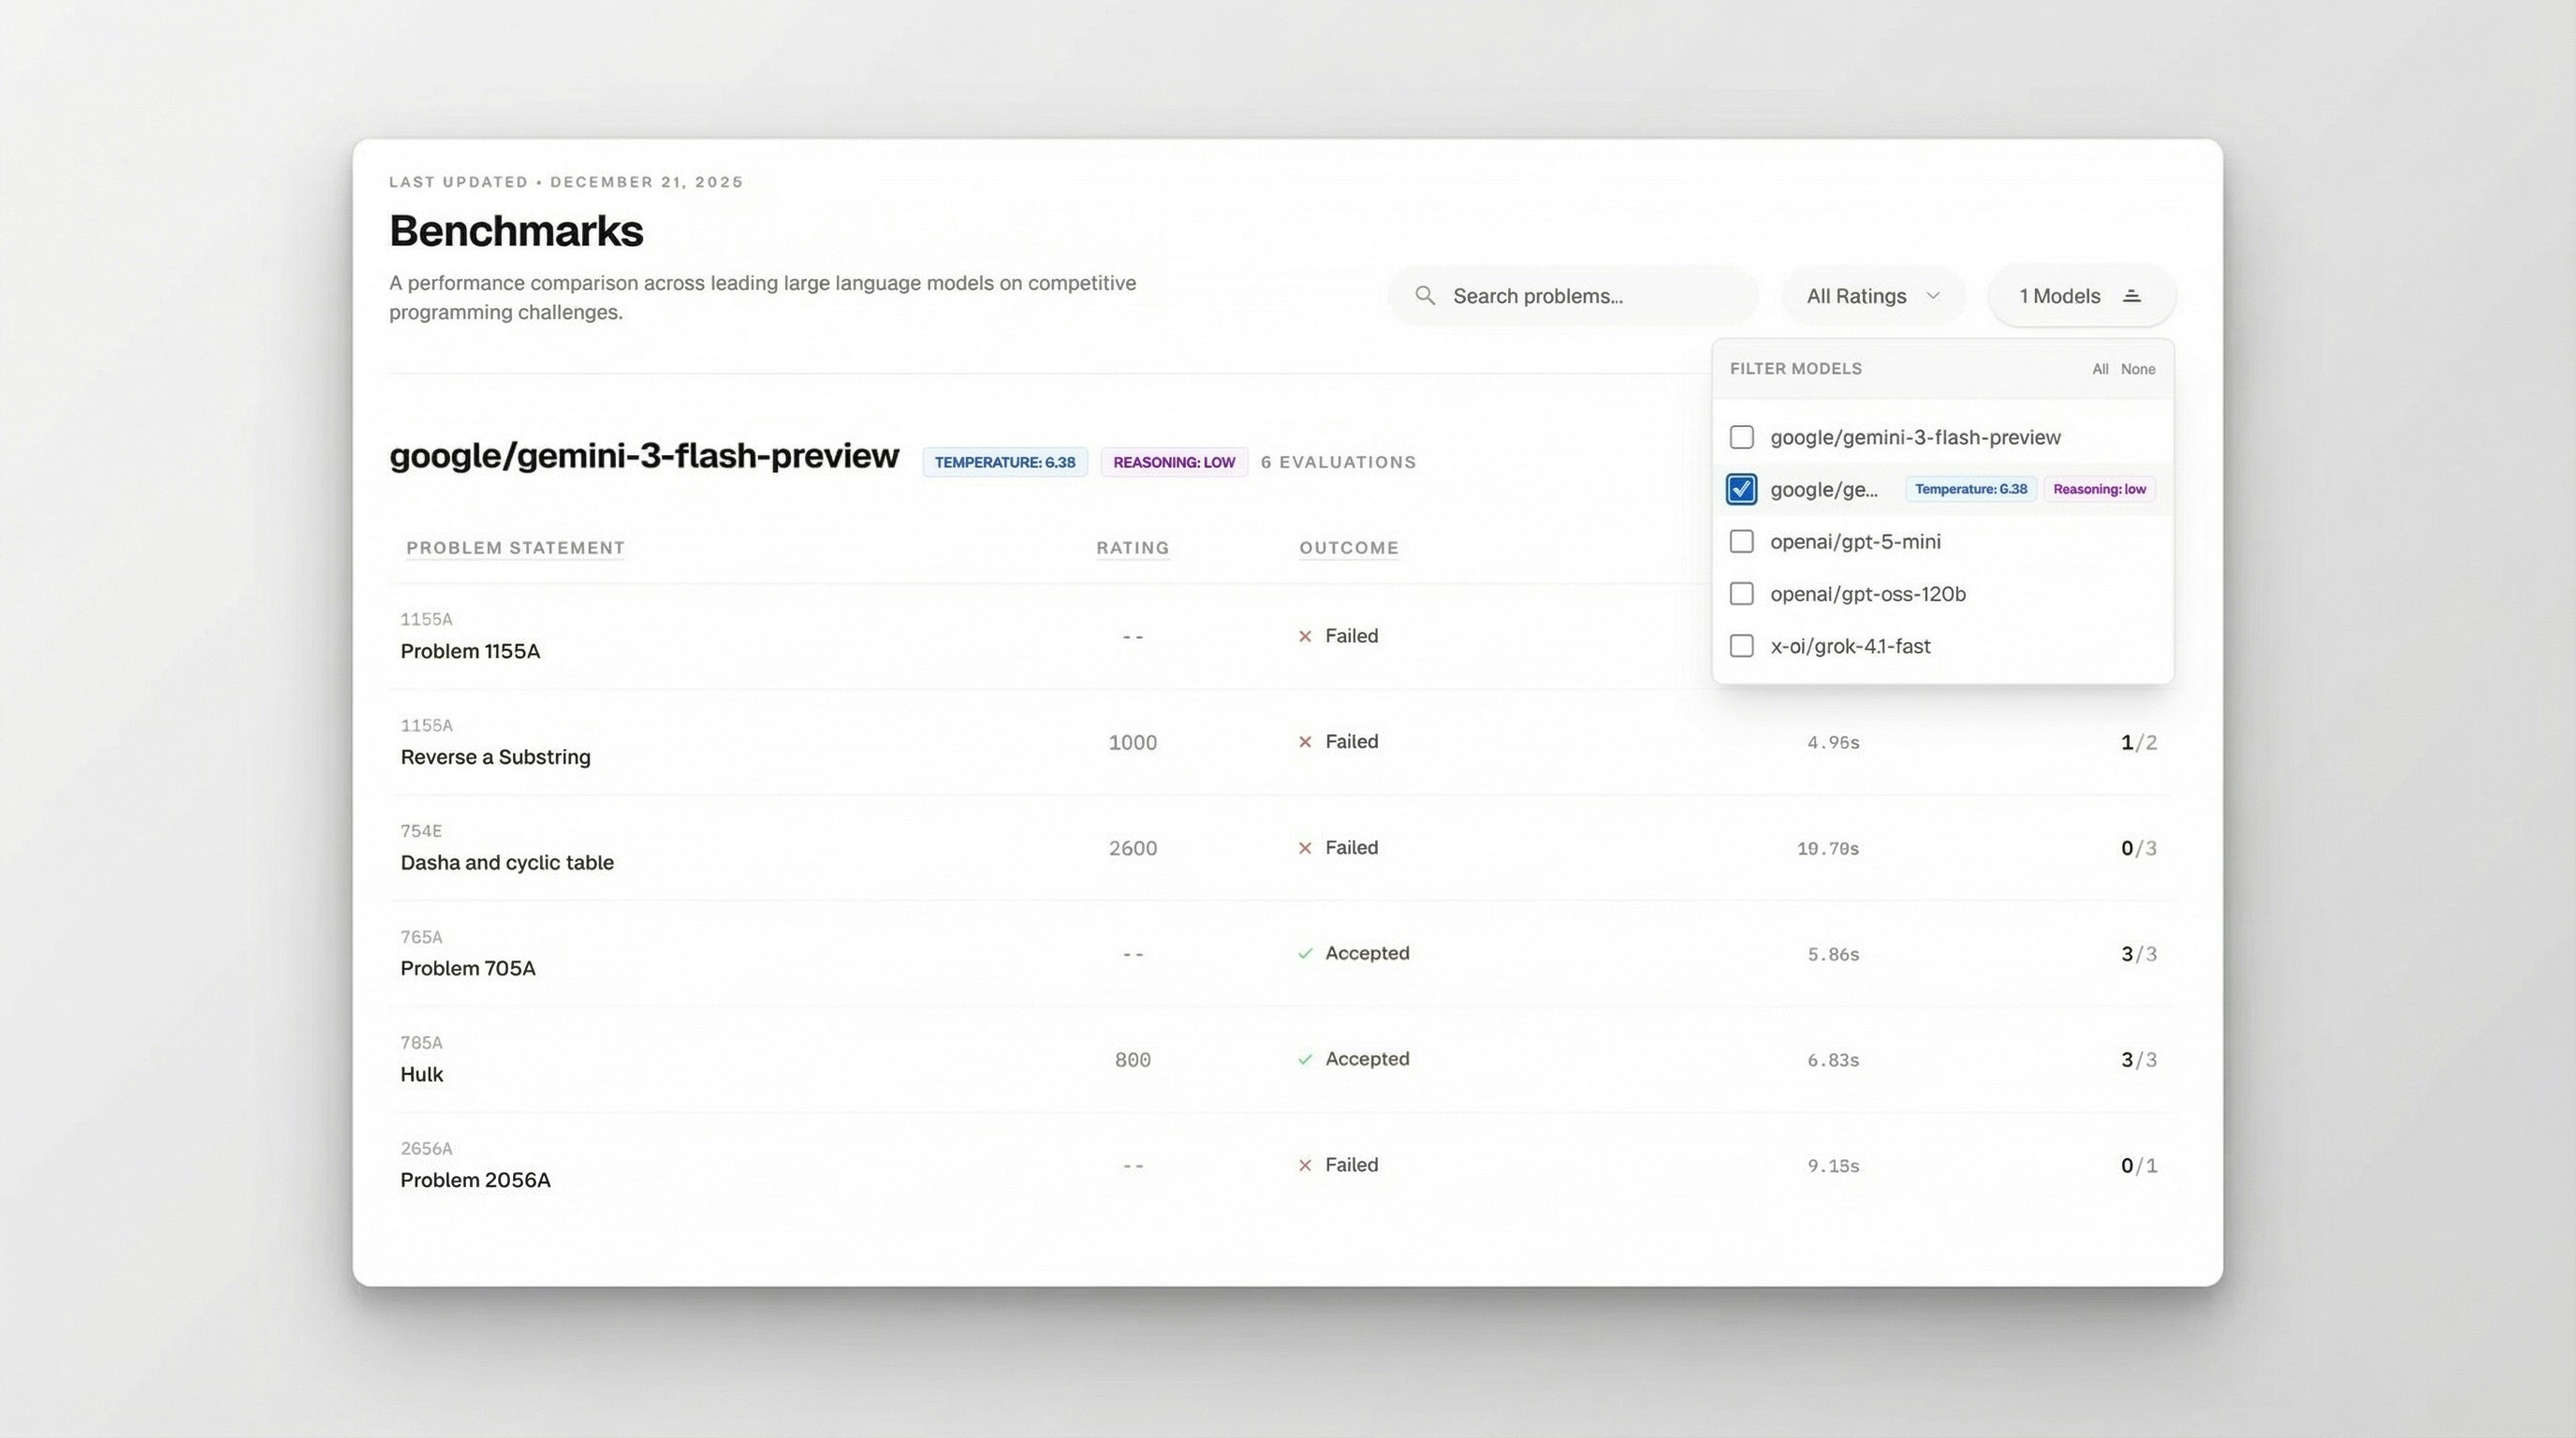Click the Accepted check icon for Problem 705A

click(1305, 953)
